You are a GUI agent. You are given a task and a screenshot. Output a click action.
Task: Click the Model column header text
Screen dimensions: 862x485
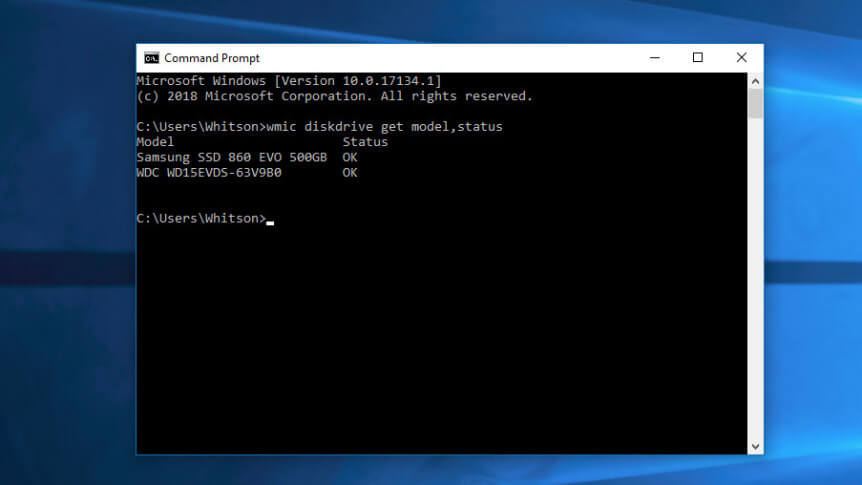point(155,142)
